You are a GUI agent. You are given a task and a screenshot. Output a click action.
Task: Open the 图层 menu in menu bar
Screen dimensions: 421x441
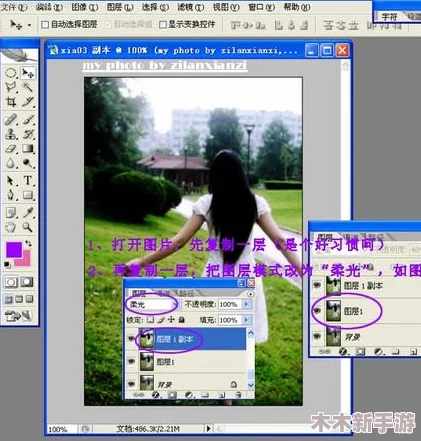click(120, 7)
